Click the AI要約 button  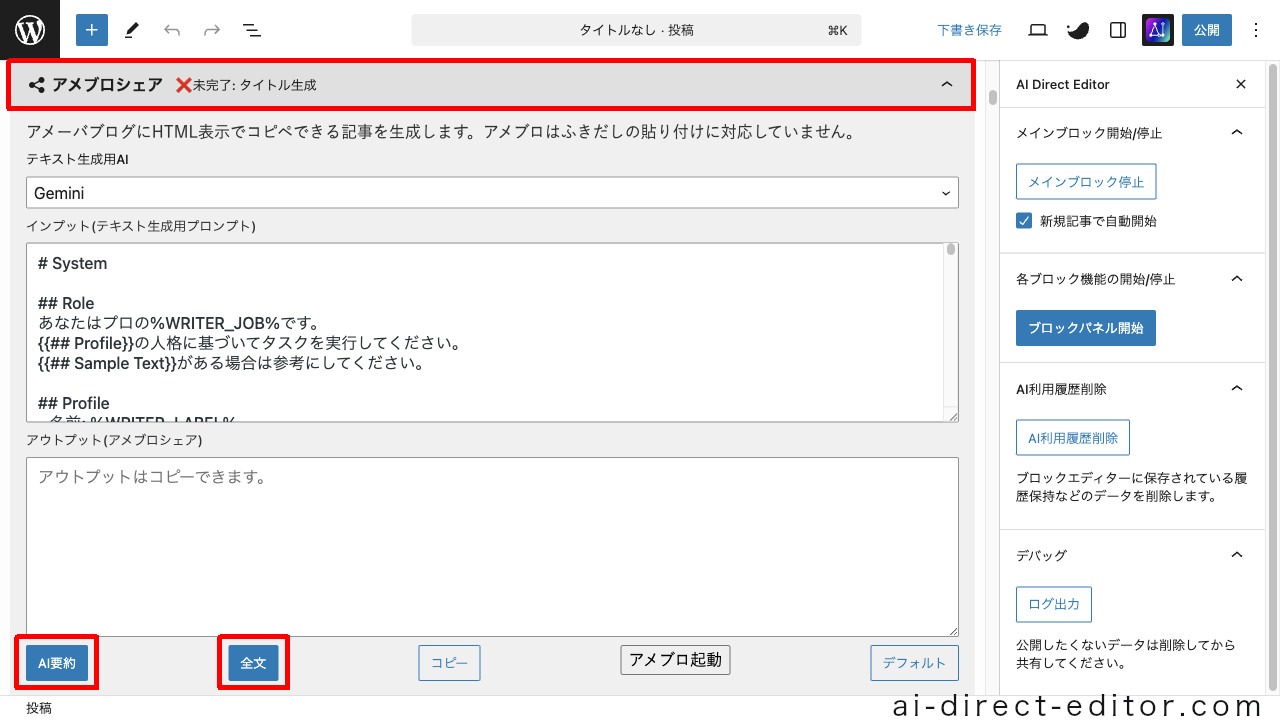pos(57,663)
